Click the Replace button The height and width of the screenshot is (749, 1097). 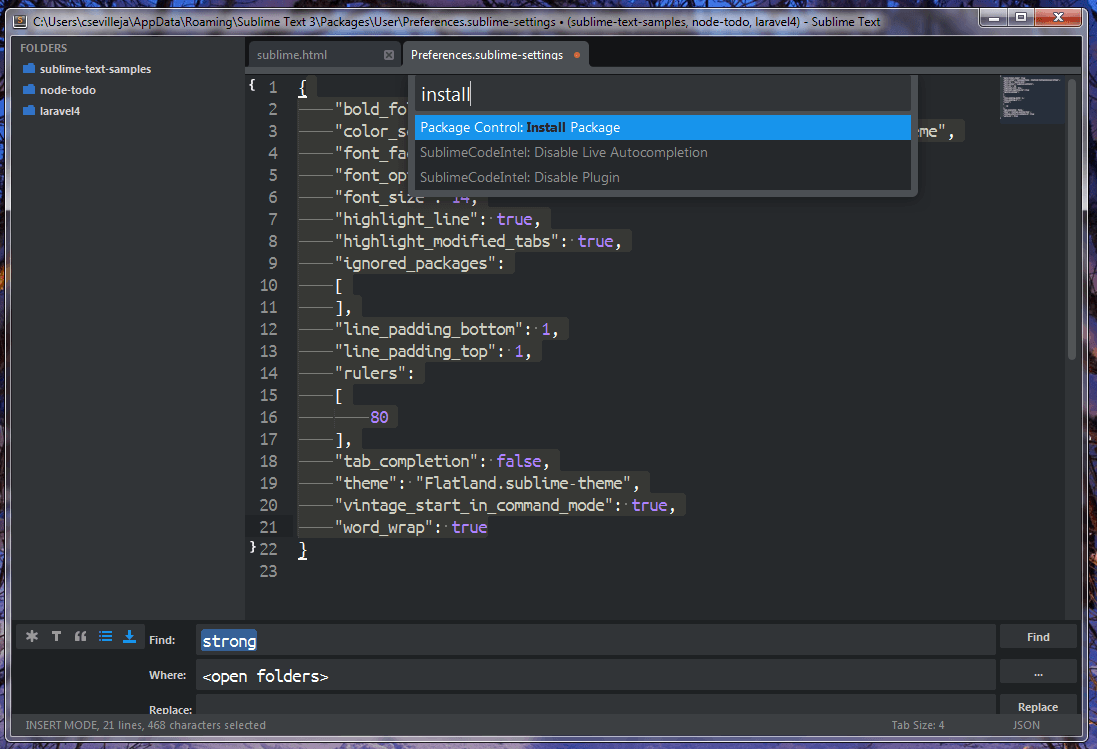(x=1037, y=706)
